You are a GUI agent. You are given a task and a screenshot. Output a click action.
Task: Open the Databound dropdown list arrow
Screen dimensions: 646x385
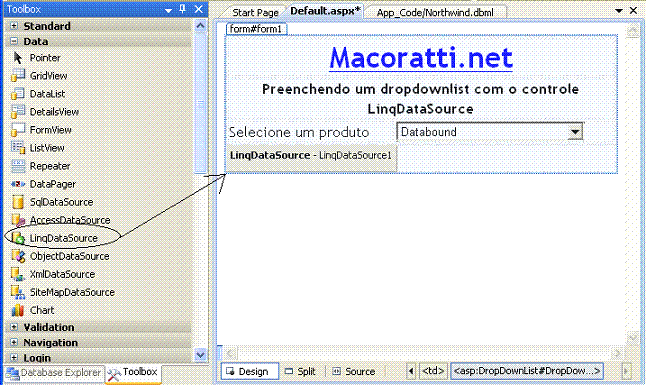[575, 132]
